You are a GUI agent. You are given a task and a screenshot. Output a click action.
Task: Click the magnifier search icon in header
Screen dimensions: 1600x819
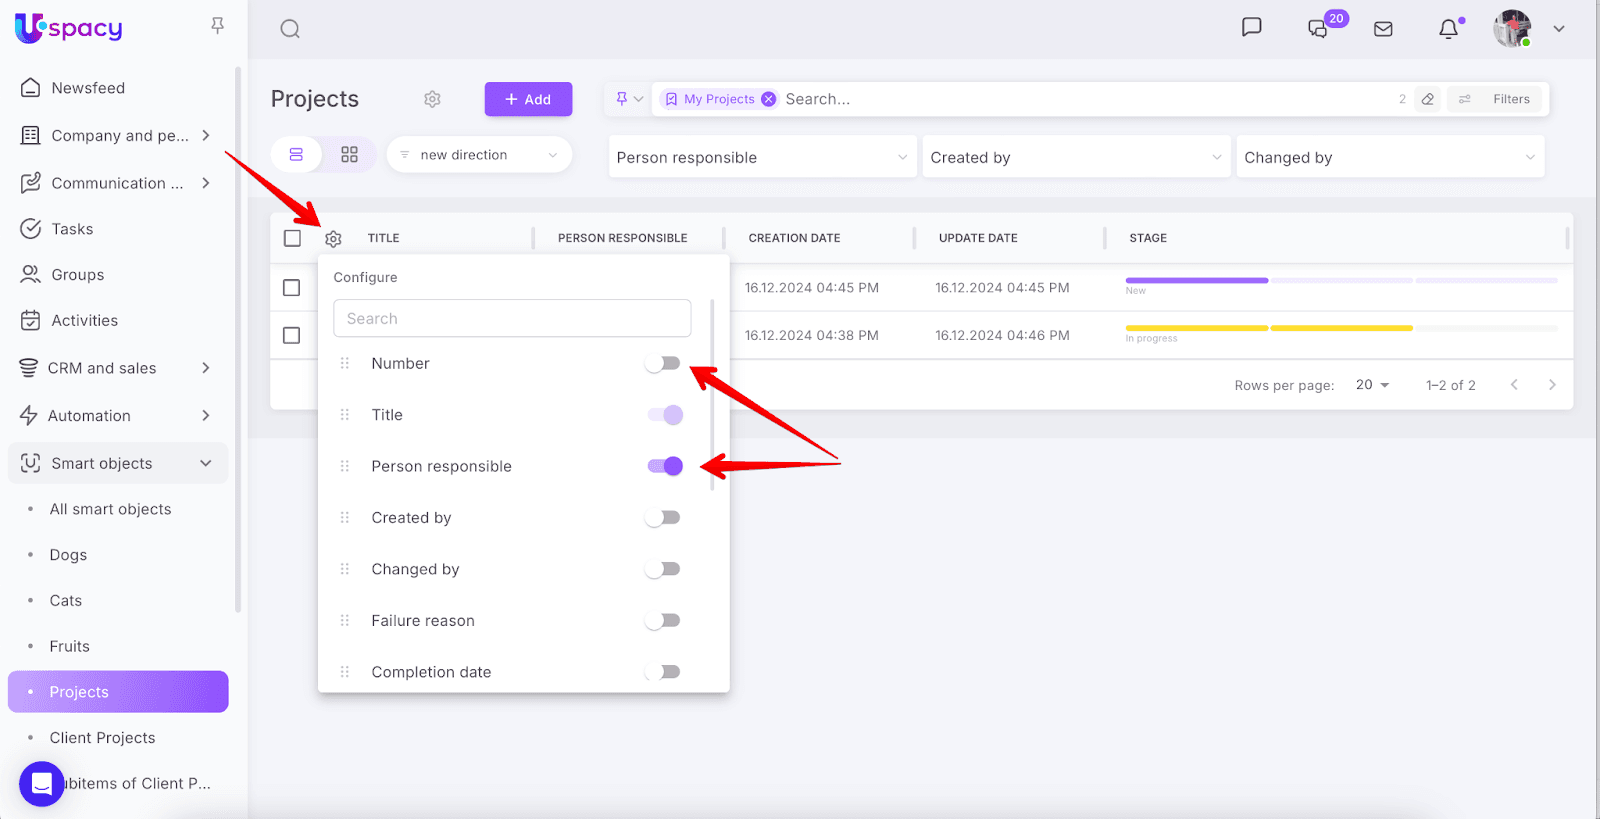click(290, 29)
